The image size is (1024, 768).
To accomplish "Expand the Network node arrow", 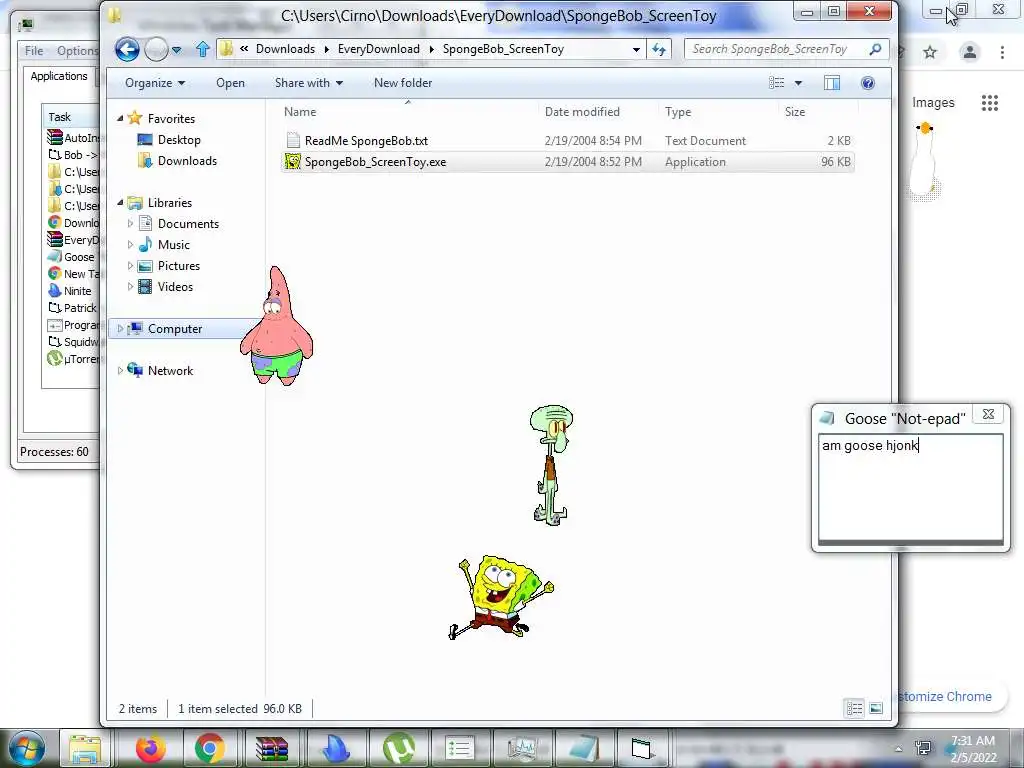I will (120, 370).
